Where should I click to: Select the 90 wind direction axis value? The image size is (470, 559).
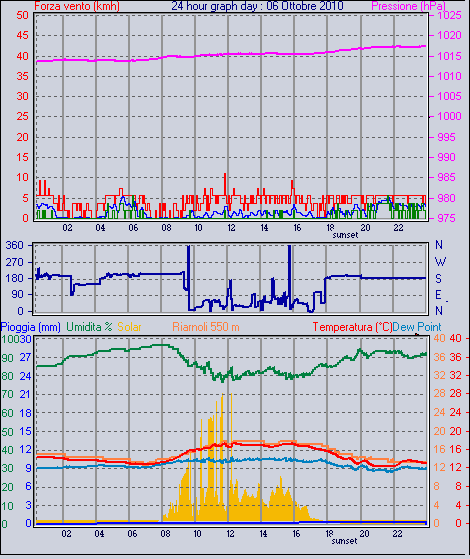pos(17,294)
